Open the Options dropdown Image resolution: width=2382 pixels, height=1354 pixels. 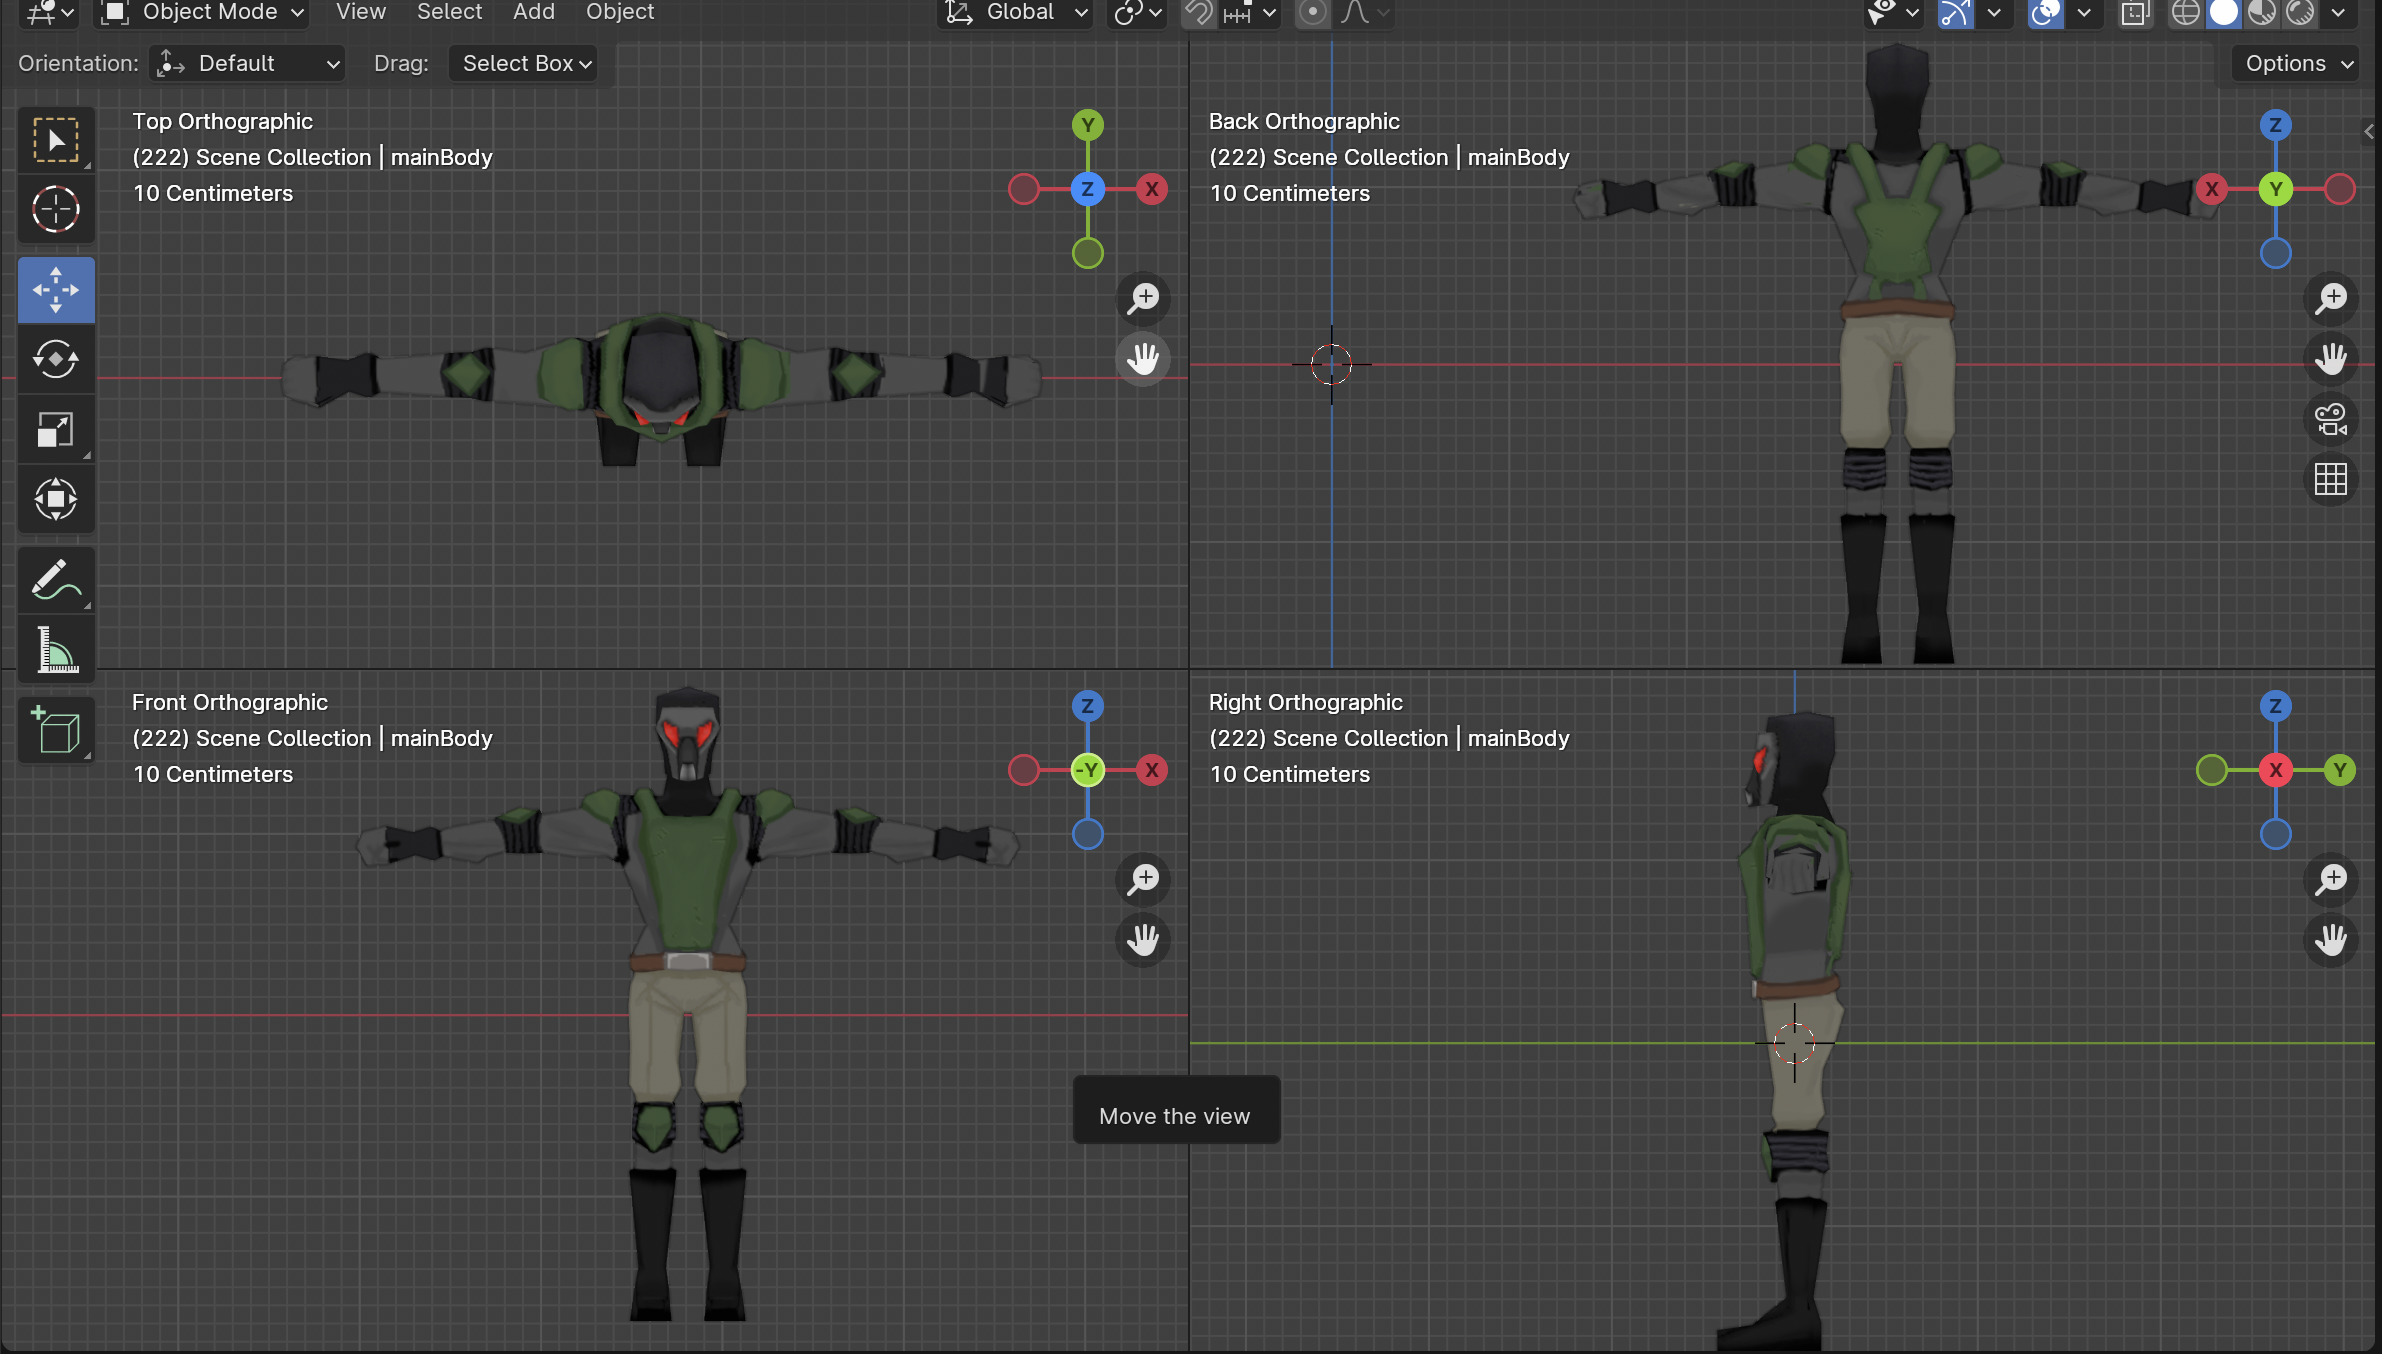pos(2296,63)
